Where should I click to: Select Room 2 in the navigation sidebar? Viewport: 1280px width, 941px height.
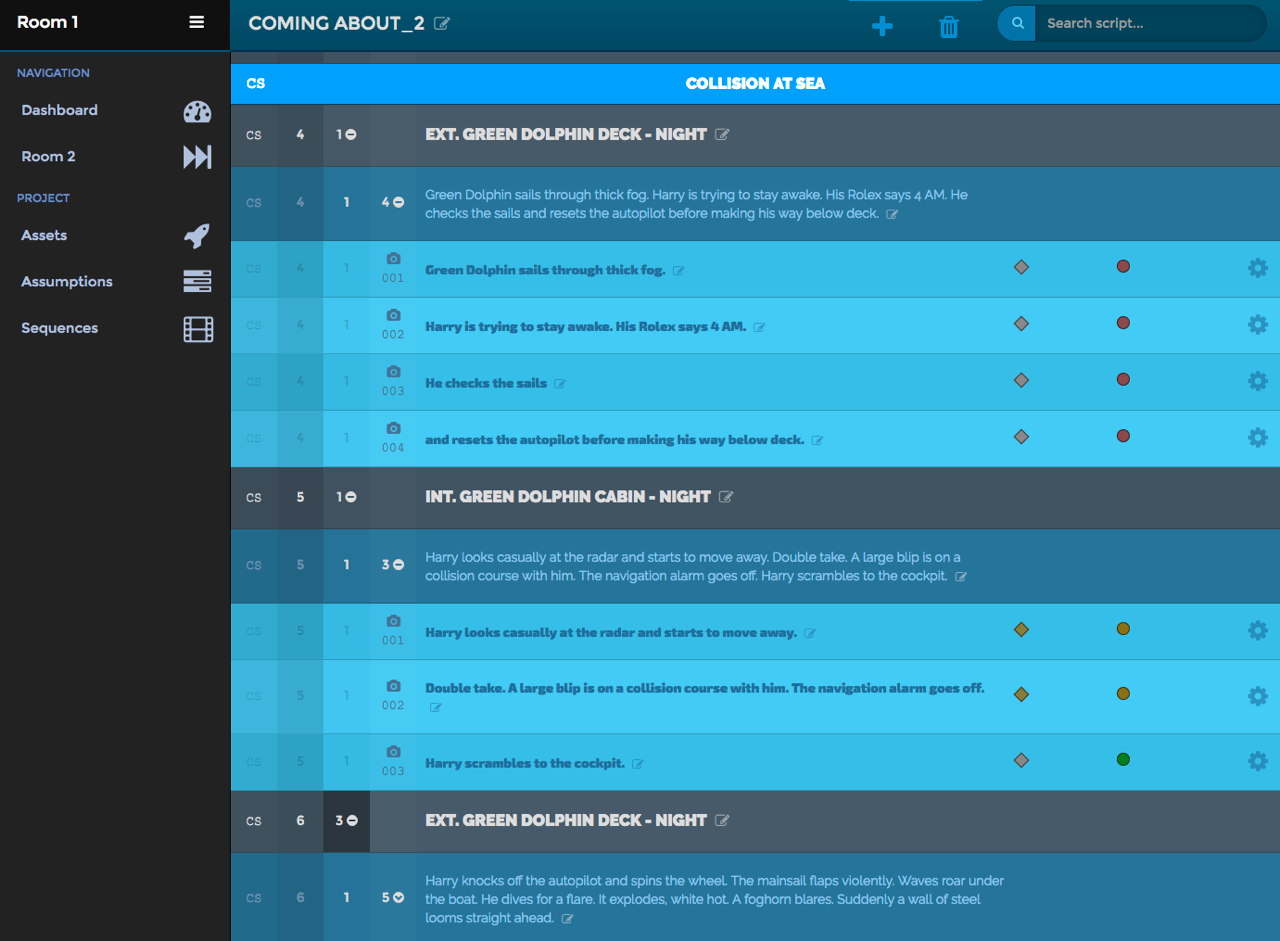coord(48,156)
